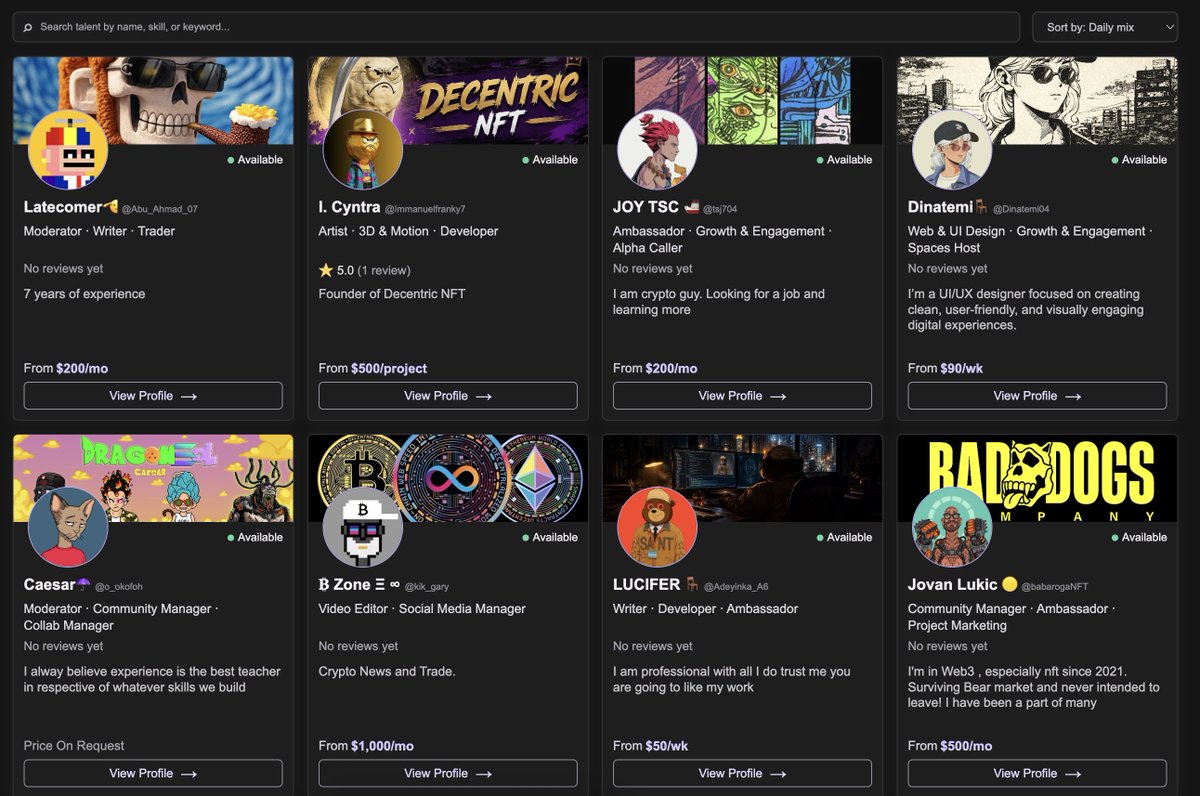Click the 'From $500/mo' price
This screenshot has height=796, width=1200.
tap(950, 746)
